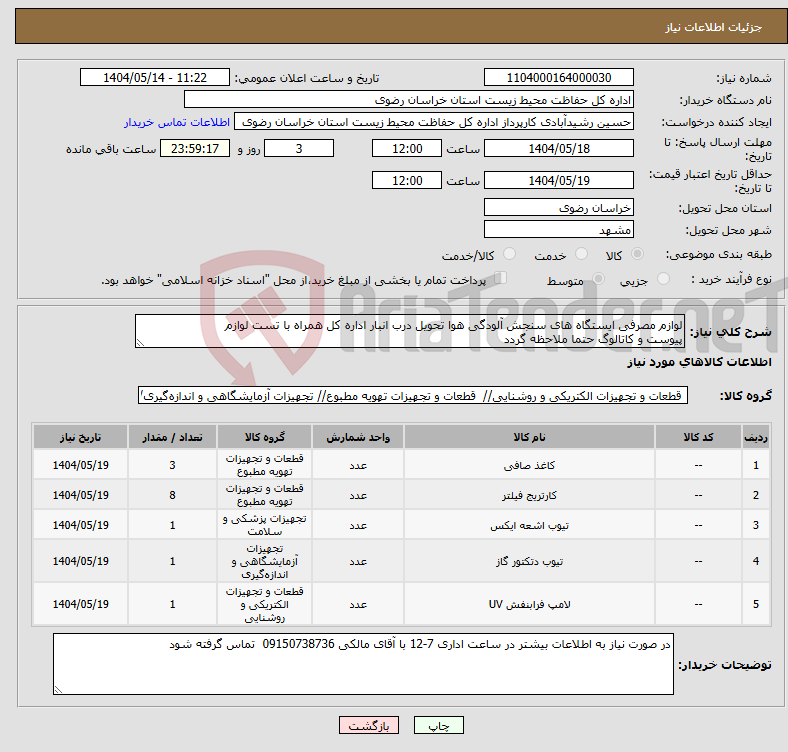Click the چاپ (print) button
The image size is (788, 752).
point(438,725)
